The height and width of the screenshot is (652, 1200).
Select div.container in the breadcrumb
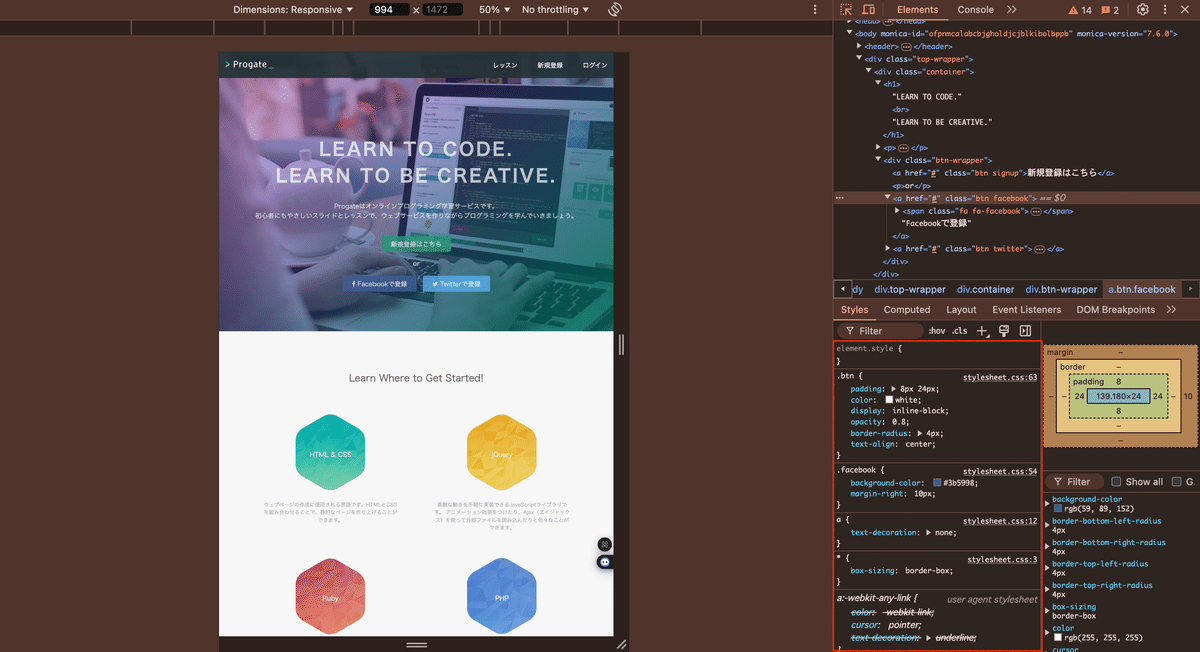(x=985, y=290)
